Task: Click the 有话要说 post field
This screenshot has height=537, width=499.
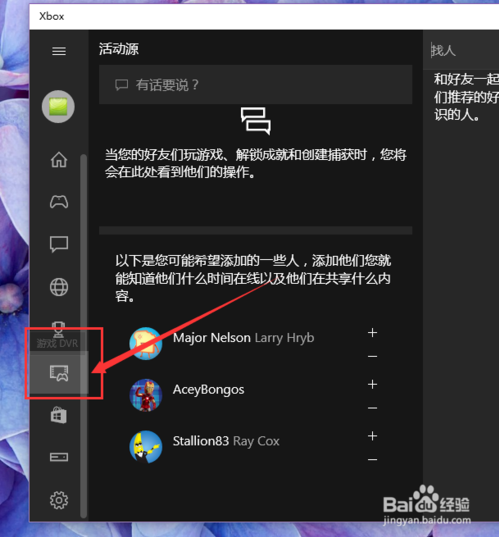Action: click(255, 85)
